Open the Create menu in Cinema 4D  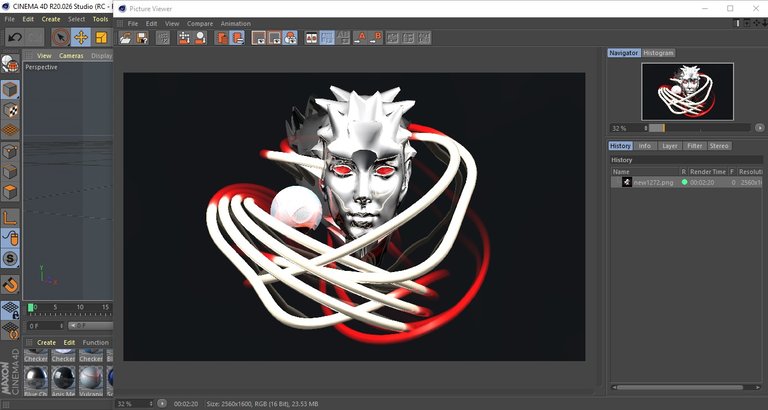[51, 19]
